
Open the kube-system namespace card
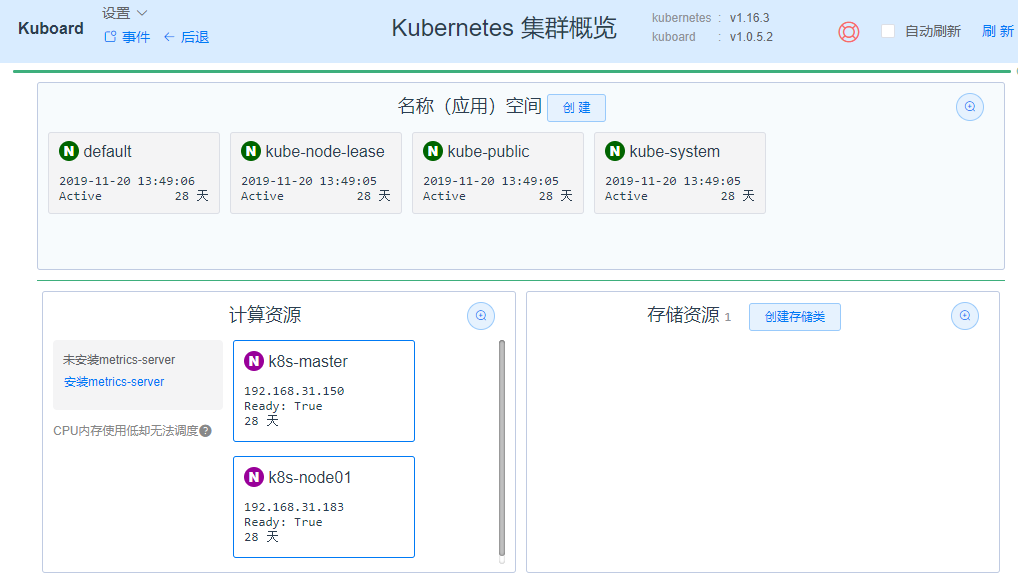[680, 173]
